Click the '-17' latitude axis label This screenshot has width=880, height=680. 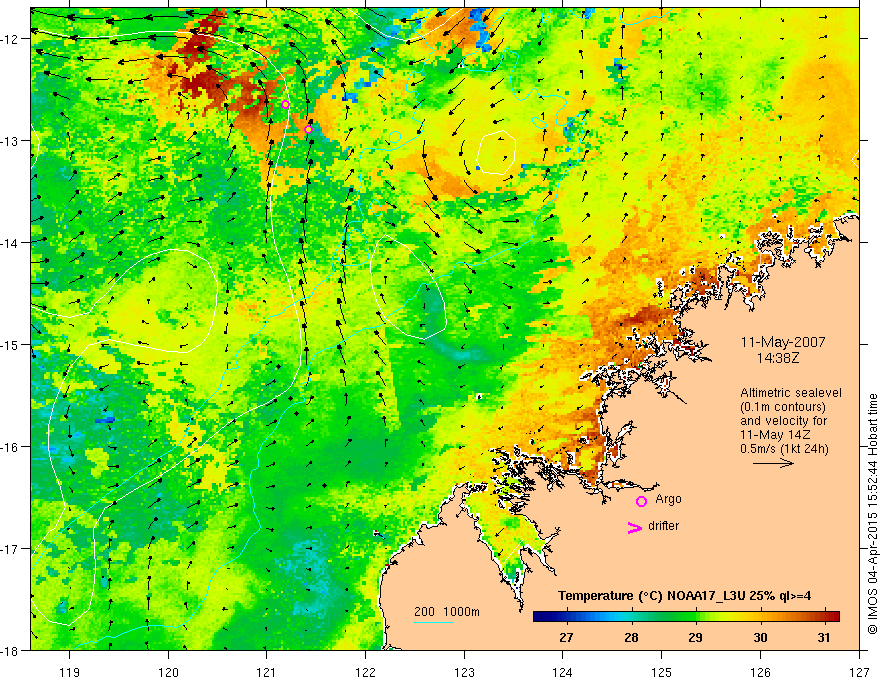(x=12, y=549)
